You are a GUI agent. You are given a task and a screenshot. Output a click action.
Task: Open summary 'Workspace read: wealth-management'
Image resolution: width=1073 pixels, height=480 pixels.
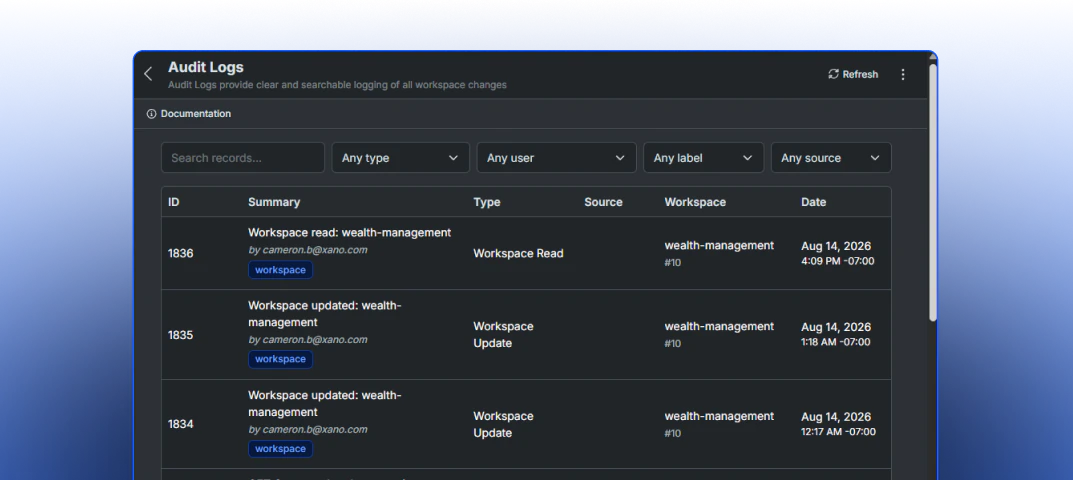coord(350,233)
